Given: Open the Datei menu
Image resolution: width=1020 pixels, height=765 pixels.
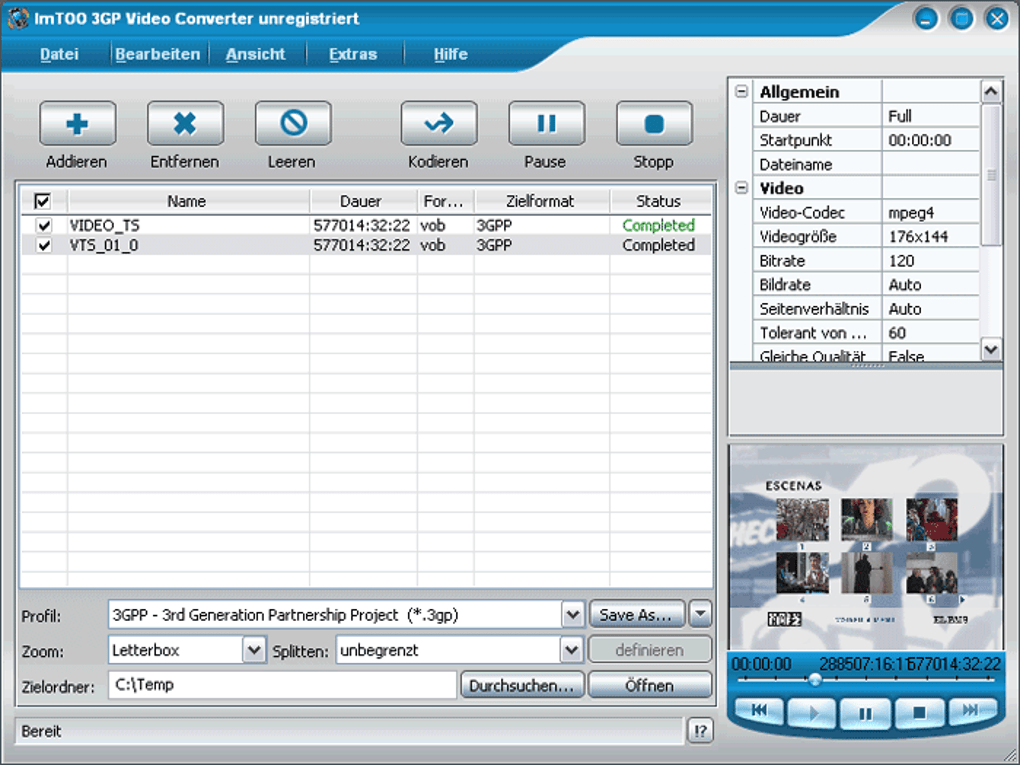Looking at the screenshot, I should pos(59,54).
